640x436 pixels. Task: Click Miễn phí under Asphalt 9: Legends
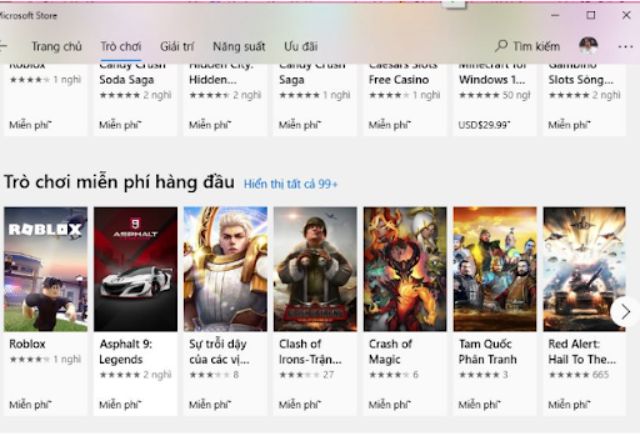(120, 405)
